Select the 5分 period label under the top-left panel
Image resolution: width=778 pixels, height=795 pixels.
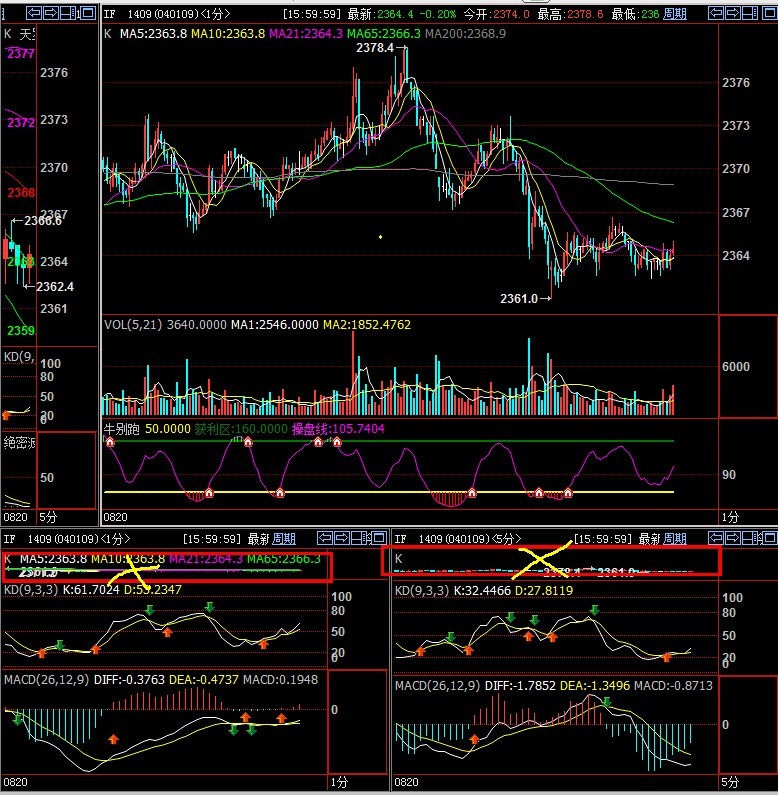pos(48,517)
